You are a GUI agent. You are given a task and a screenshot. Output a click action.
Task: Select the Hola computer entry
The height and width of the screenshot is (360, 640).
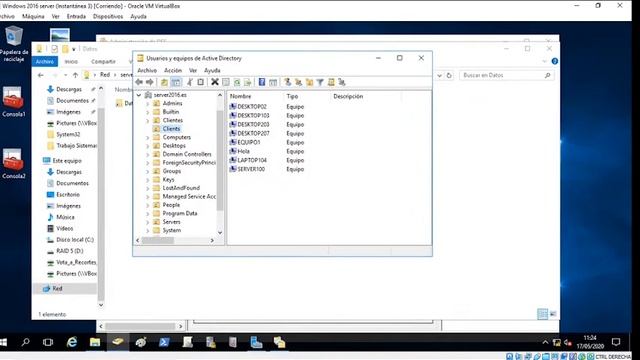pos(243,151)
